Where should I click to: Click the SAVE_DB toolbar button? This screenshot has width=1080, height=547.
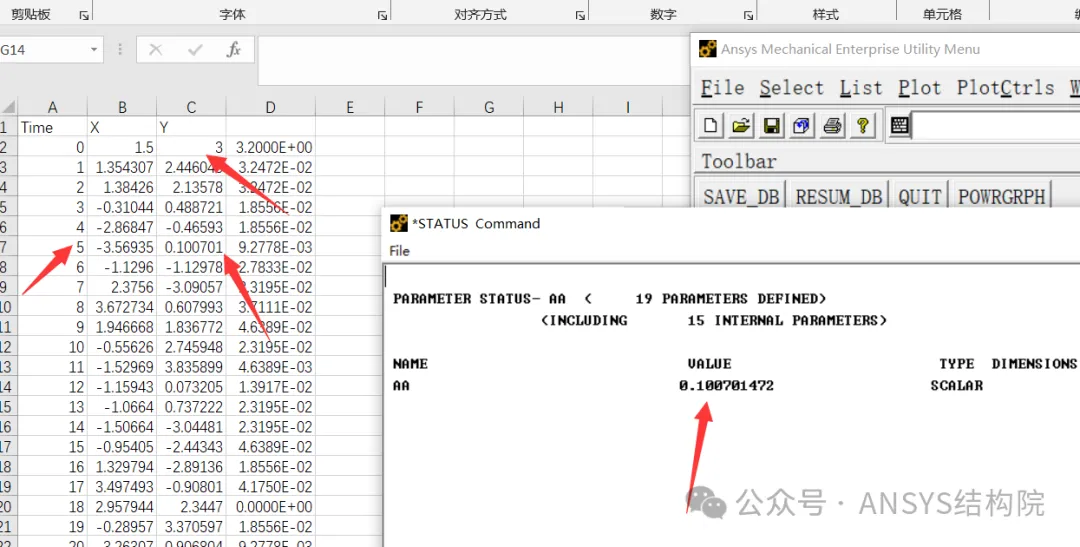coord(741,196)
